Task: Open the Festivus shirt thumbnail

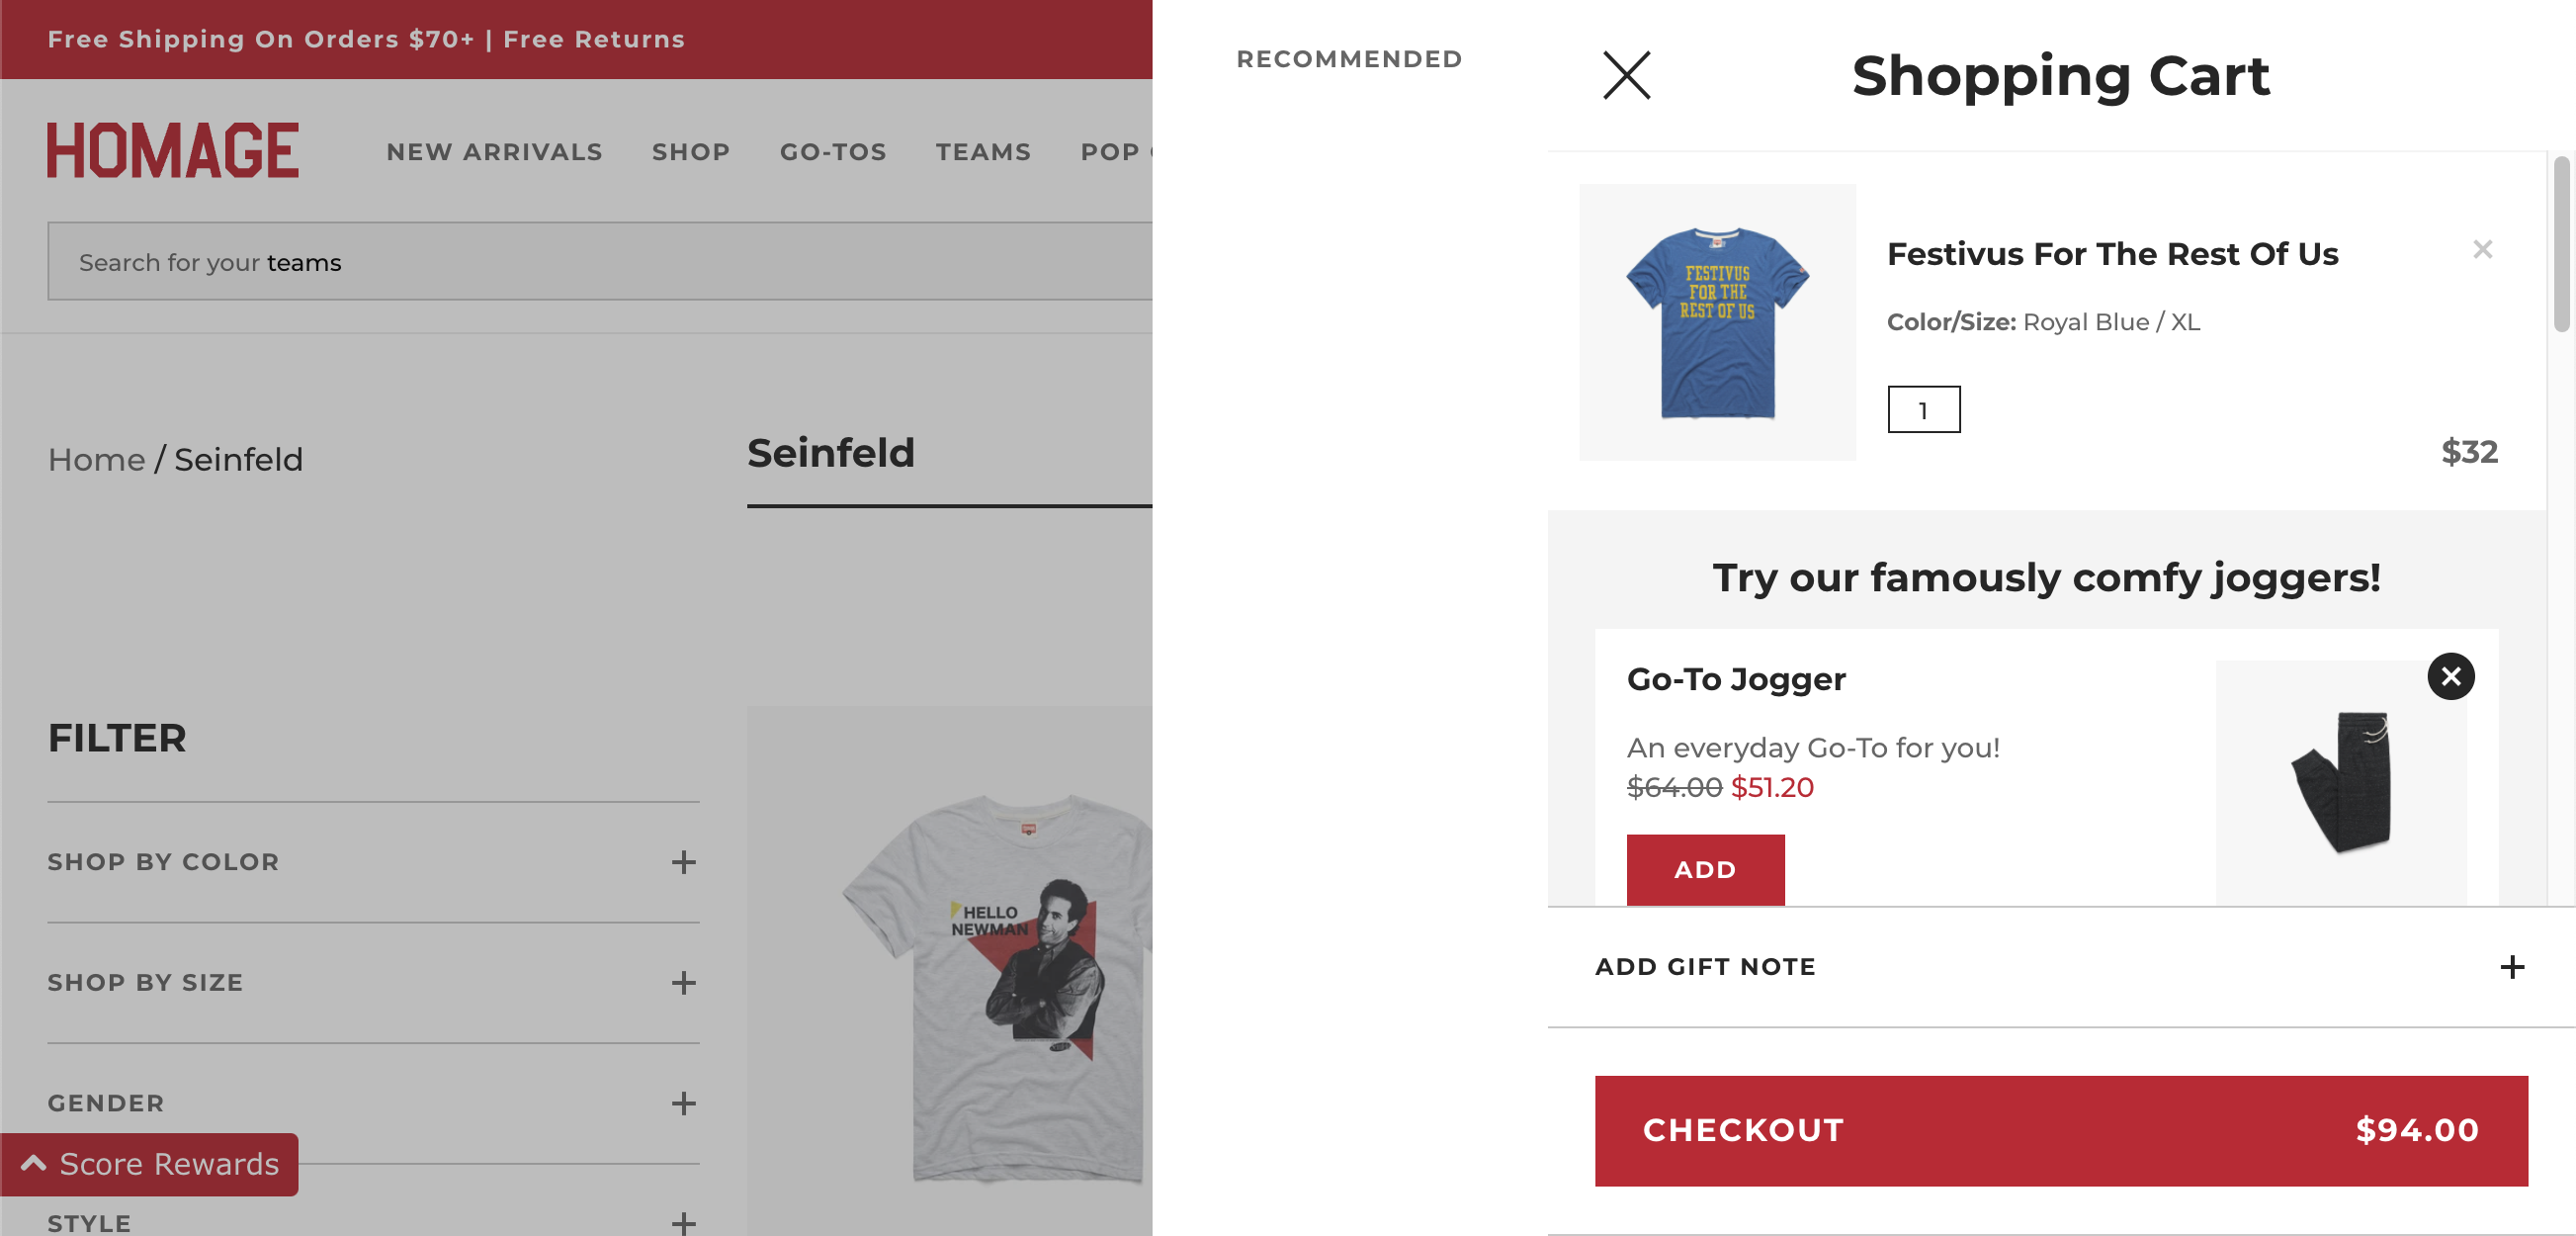Action: [1717, 322]
